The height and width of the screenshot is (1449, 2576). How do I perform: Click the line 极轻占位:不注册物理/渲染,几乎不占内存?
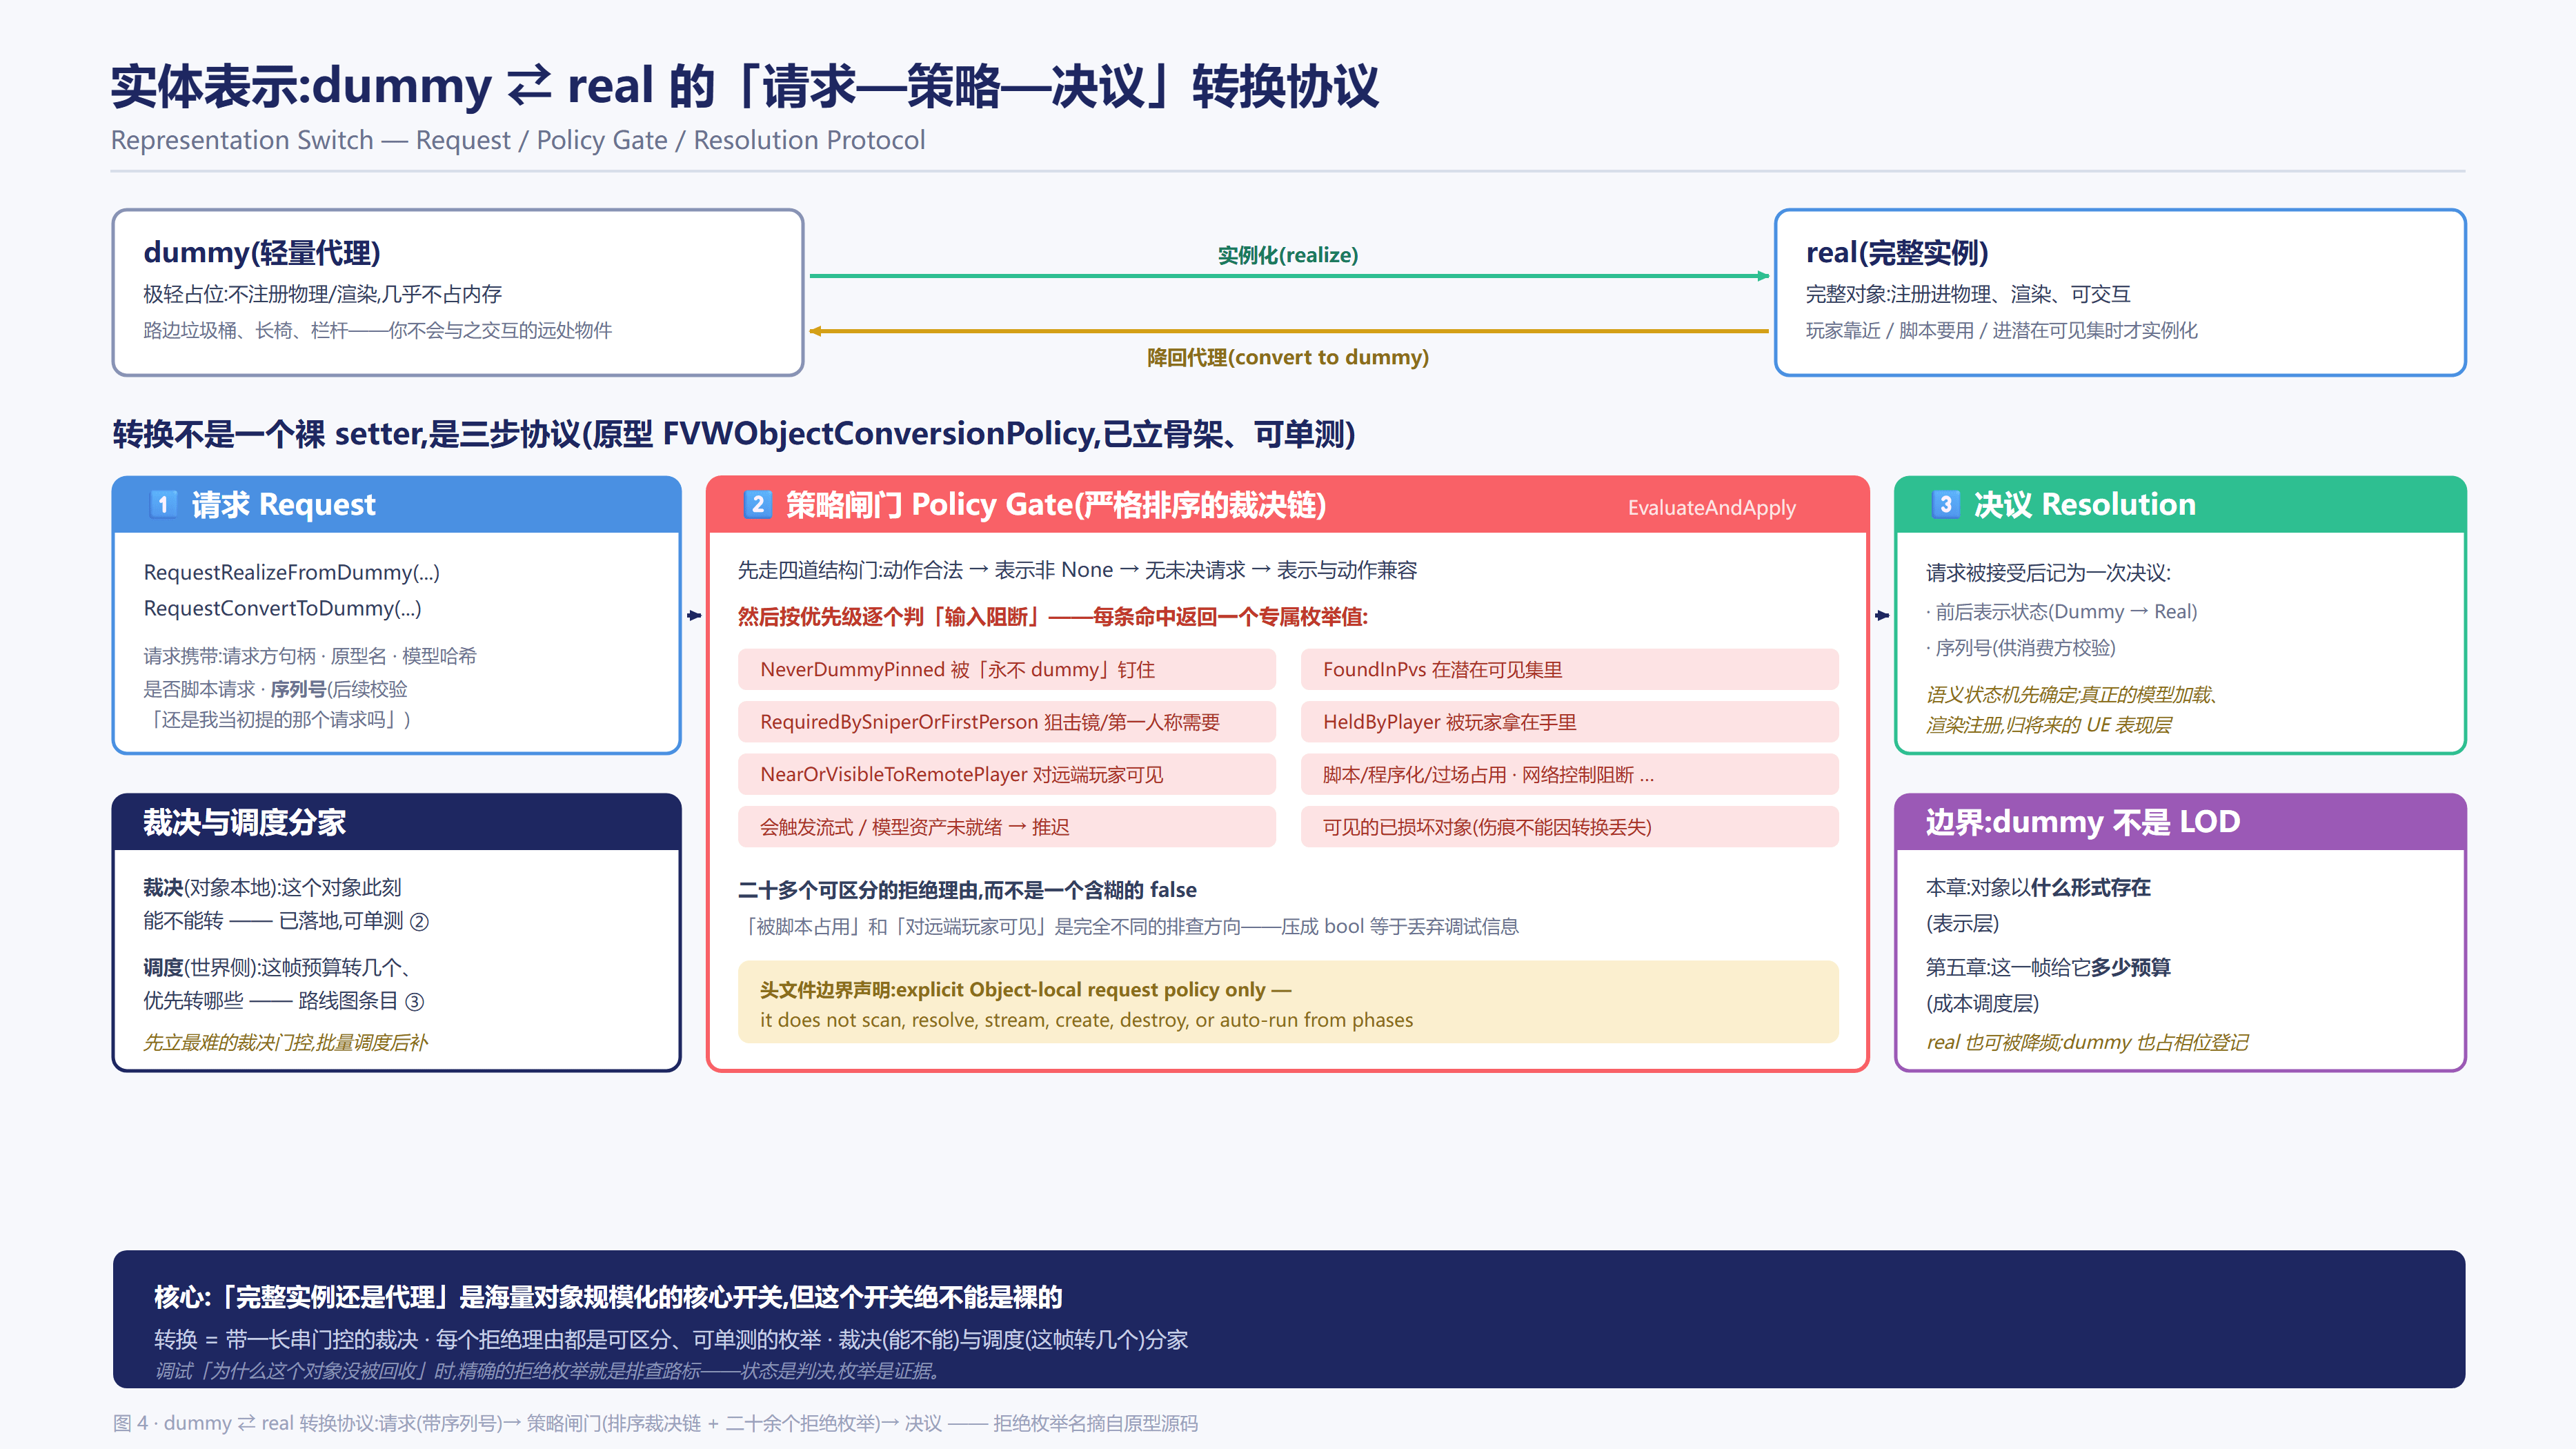[322, 294]
